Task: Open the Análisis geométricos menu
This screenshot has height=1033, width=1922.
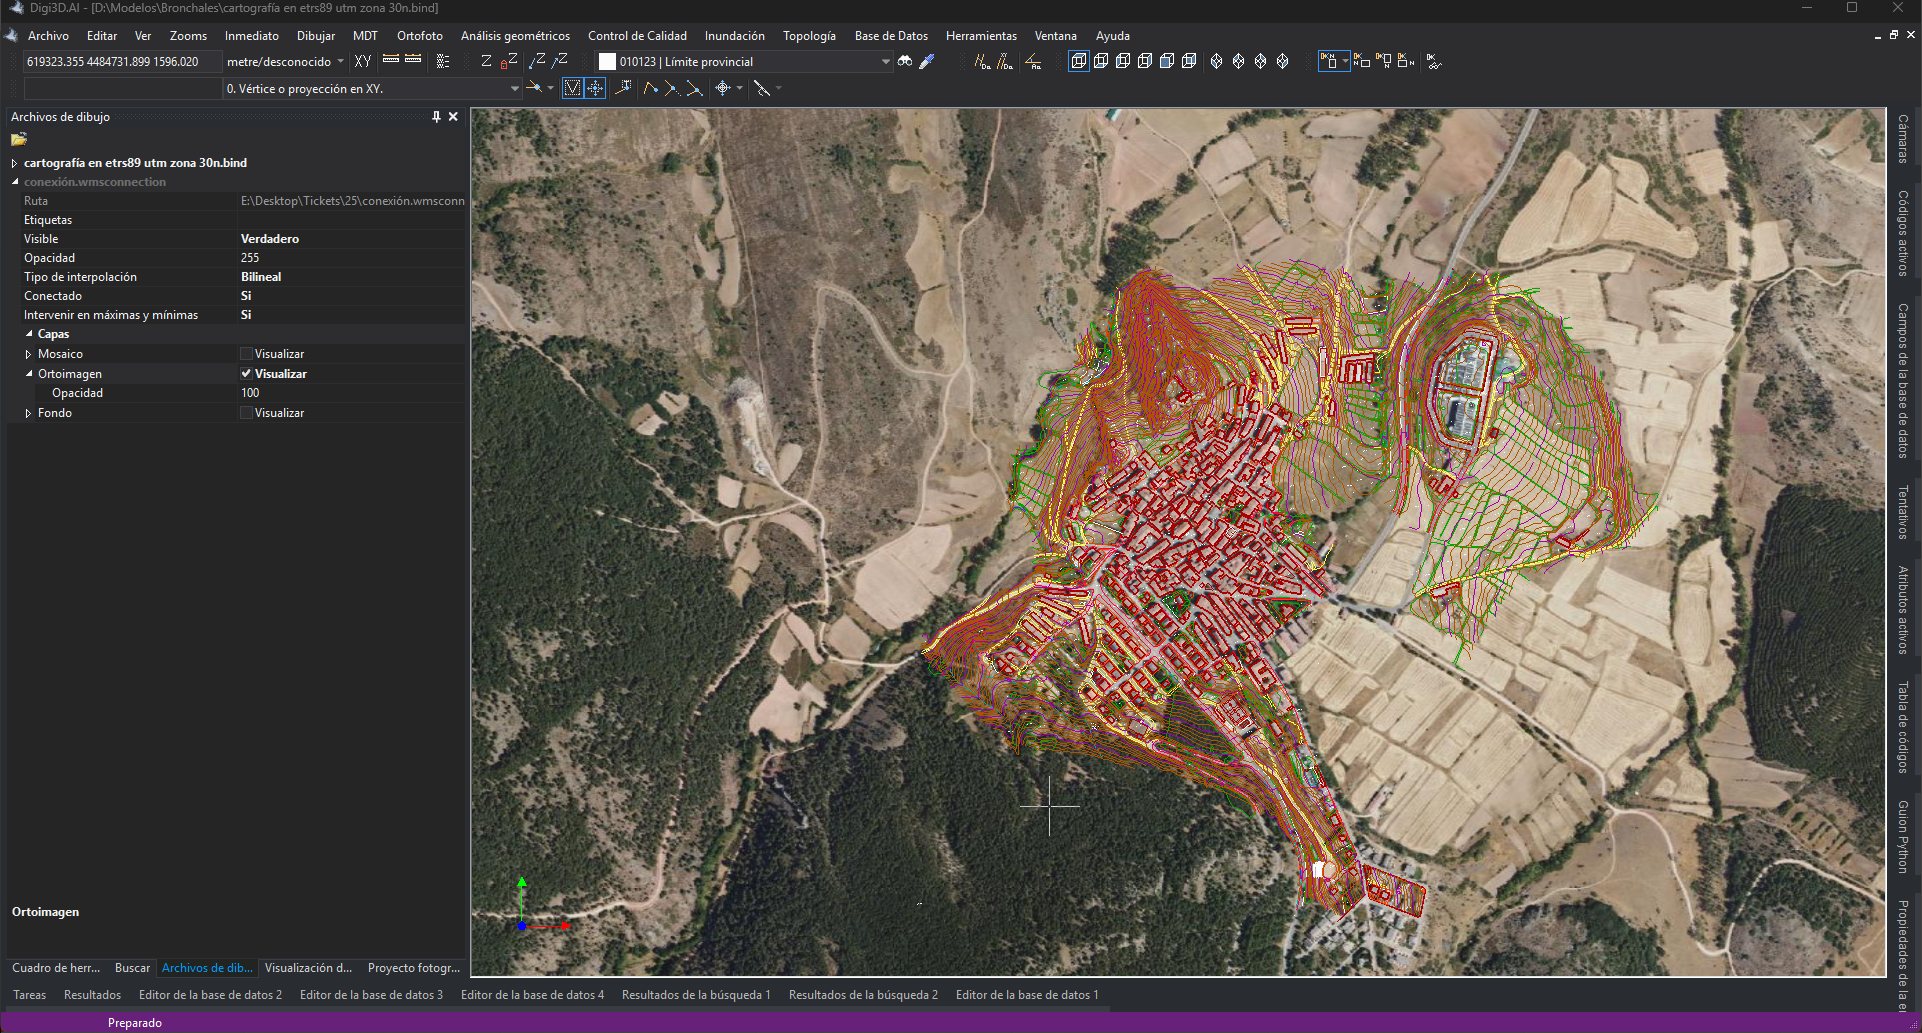Action: point(515,35)
